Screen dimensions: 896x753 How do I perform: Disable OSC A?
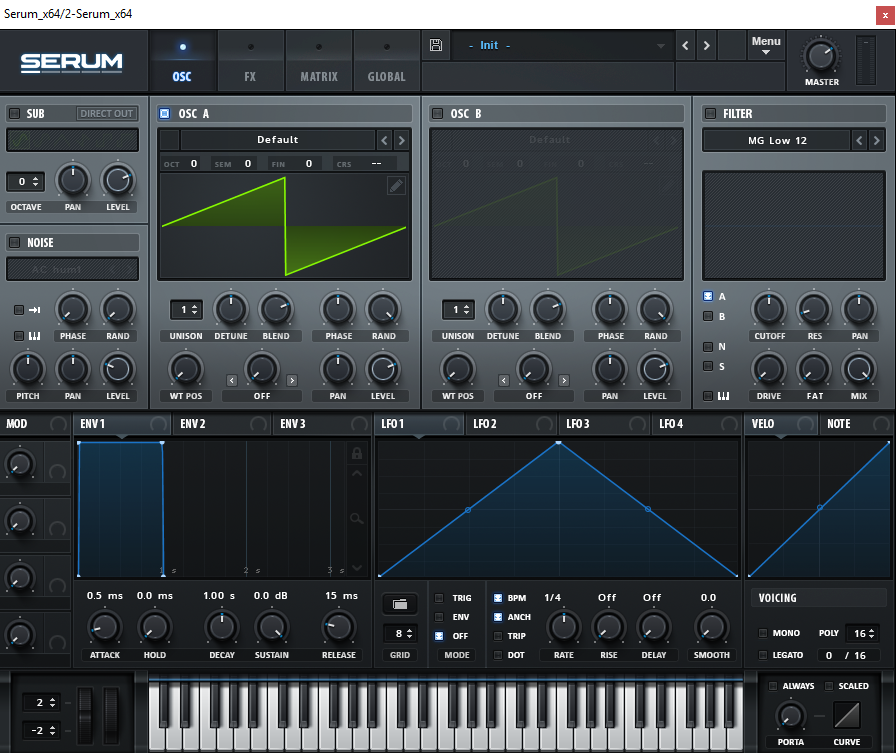(x=165, y=113)
